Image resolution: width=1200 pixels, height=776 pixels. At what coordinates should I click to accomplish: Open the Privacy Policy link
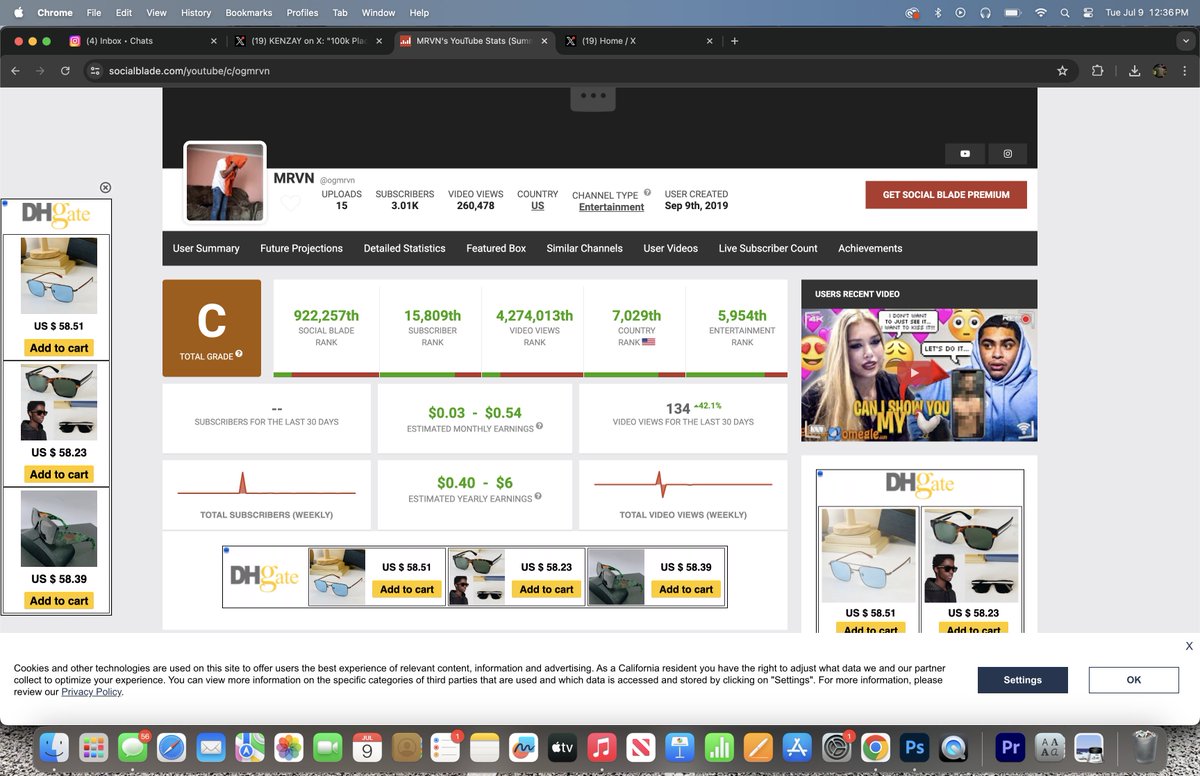click(x=91, y=692)
